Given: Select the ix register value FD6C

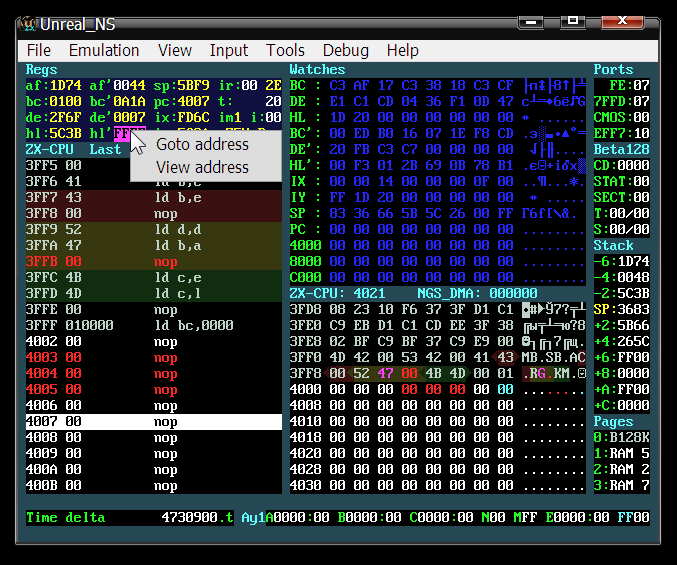Looking at the screenshot, I should click(193, 117).
